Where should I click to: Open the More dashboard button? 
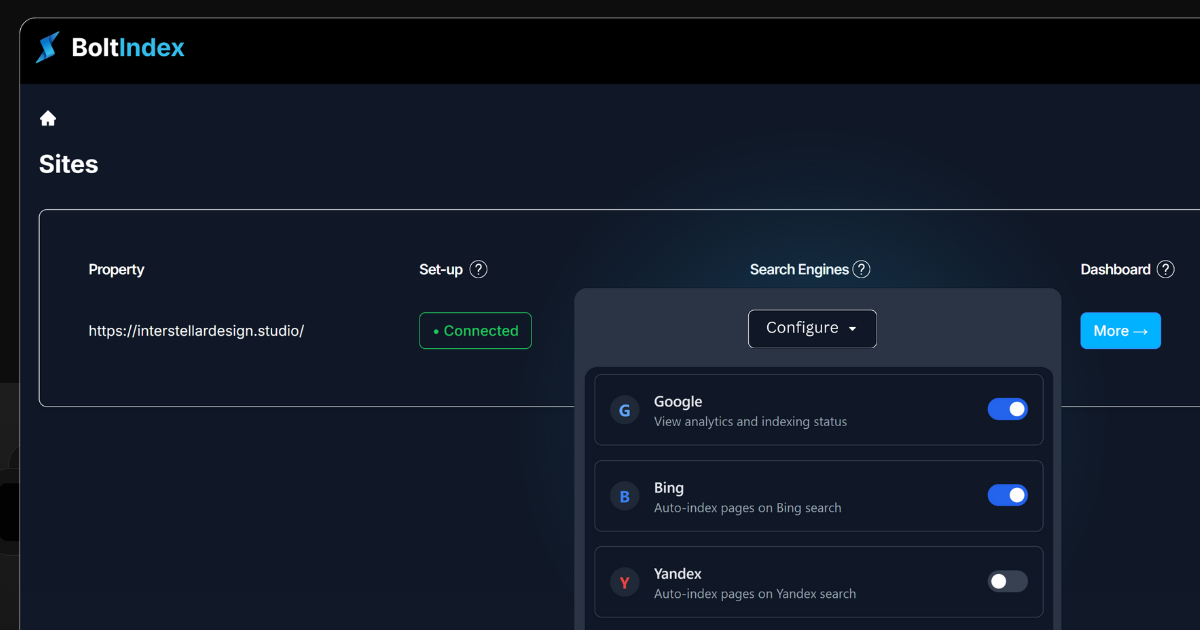point(1120,331)
